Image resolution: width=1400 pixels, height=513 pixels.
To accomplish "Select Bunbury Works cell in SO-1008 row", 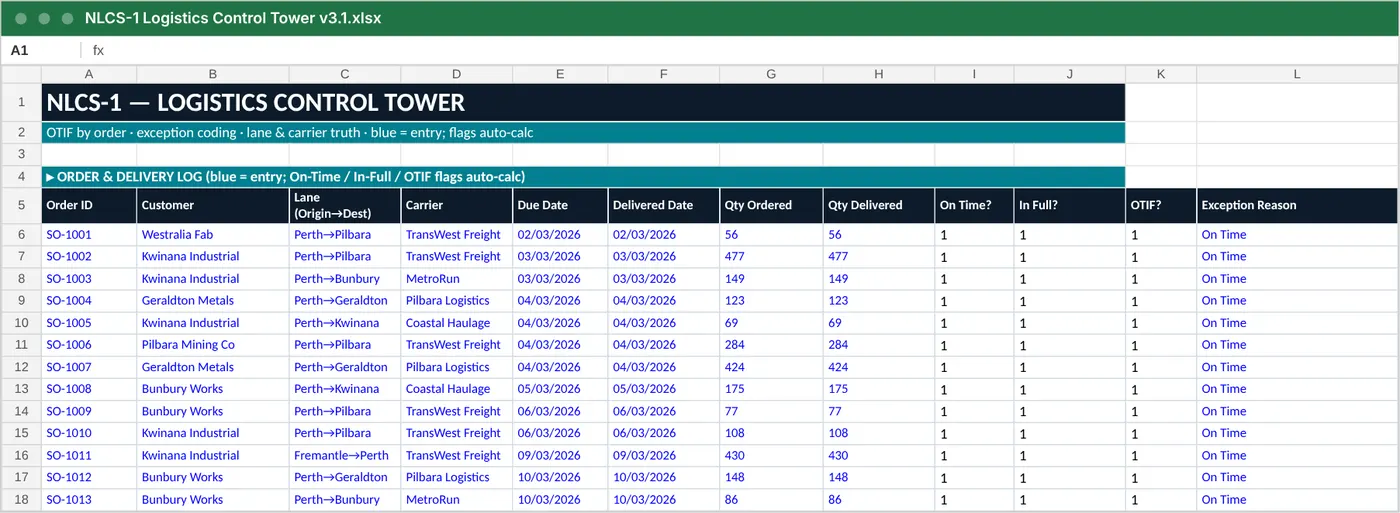I will 213,389.
